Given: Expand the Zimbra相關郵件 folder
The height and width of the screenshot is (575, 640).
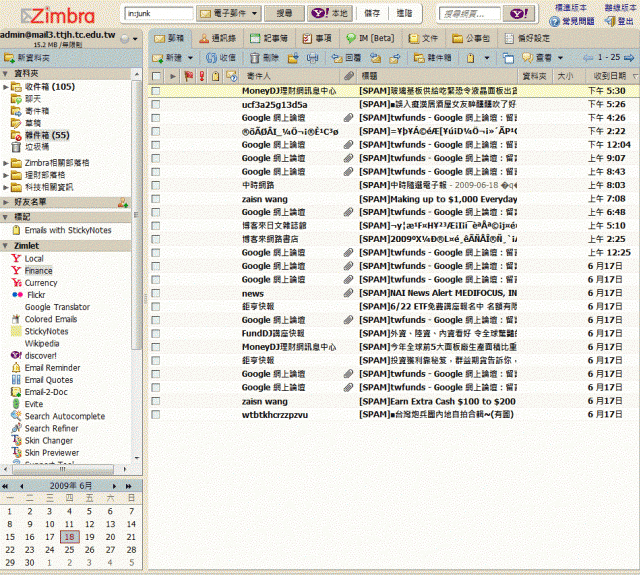Looking at the screenshot, I should click(x=5, y=163).
